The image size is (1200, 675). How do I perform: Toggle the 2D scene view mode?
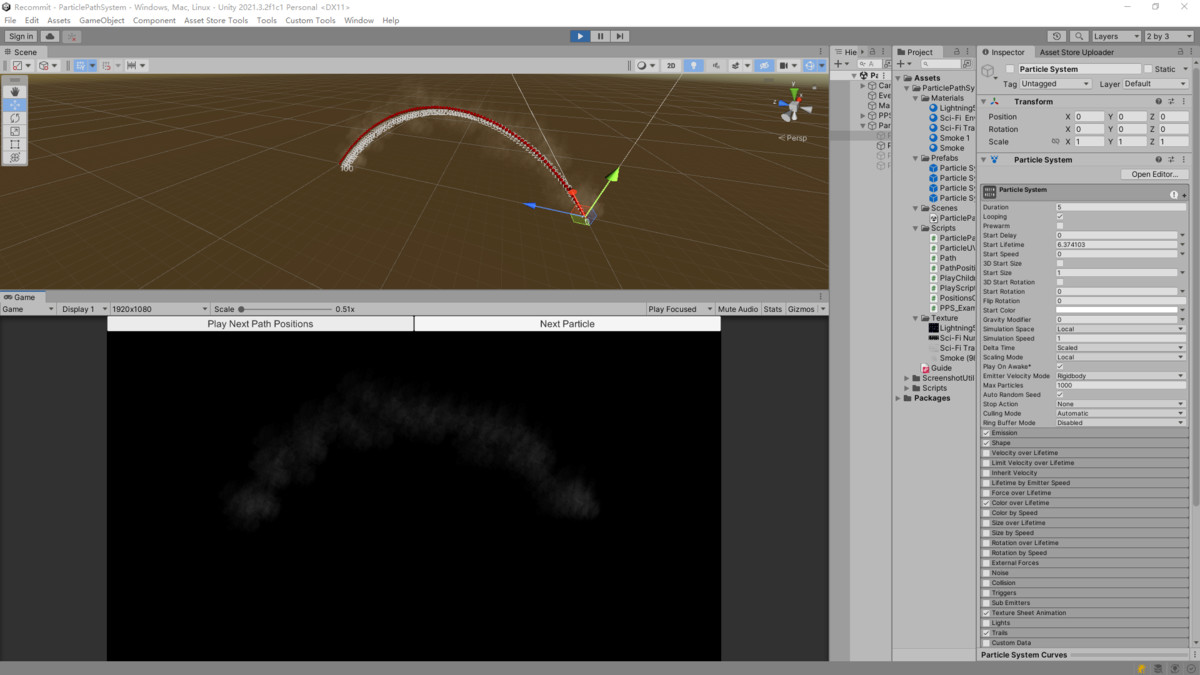[x=671, y=66]
